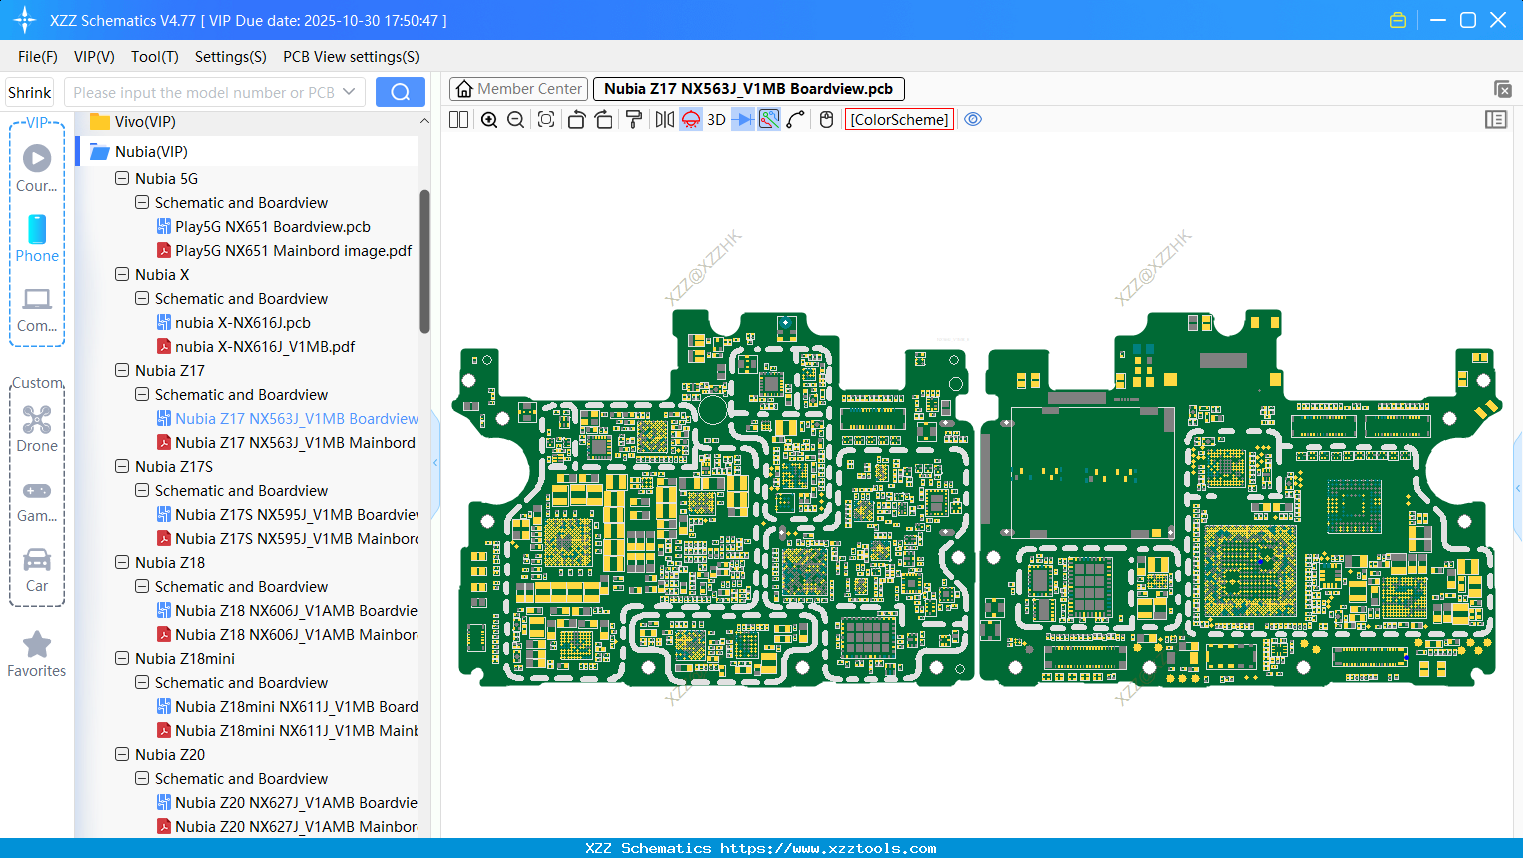
Task: Open the mouse settings tool
Action: coord(825,119)
